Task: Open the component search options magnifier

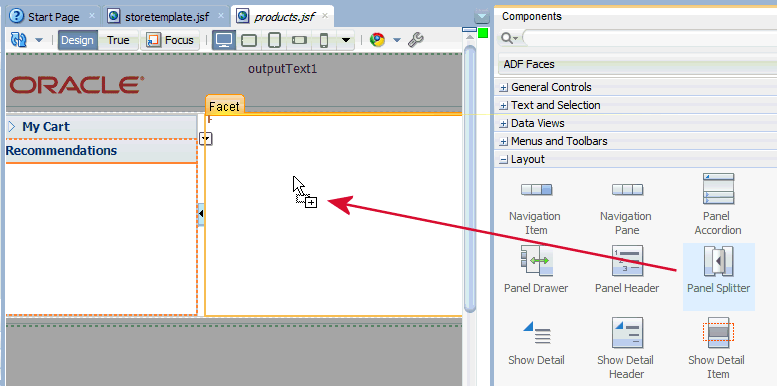Action: pyautogui.click(x=509, y=38)
